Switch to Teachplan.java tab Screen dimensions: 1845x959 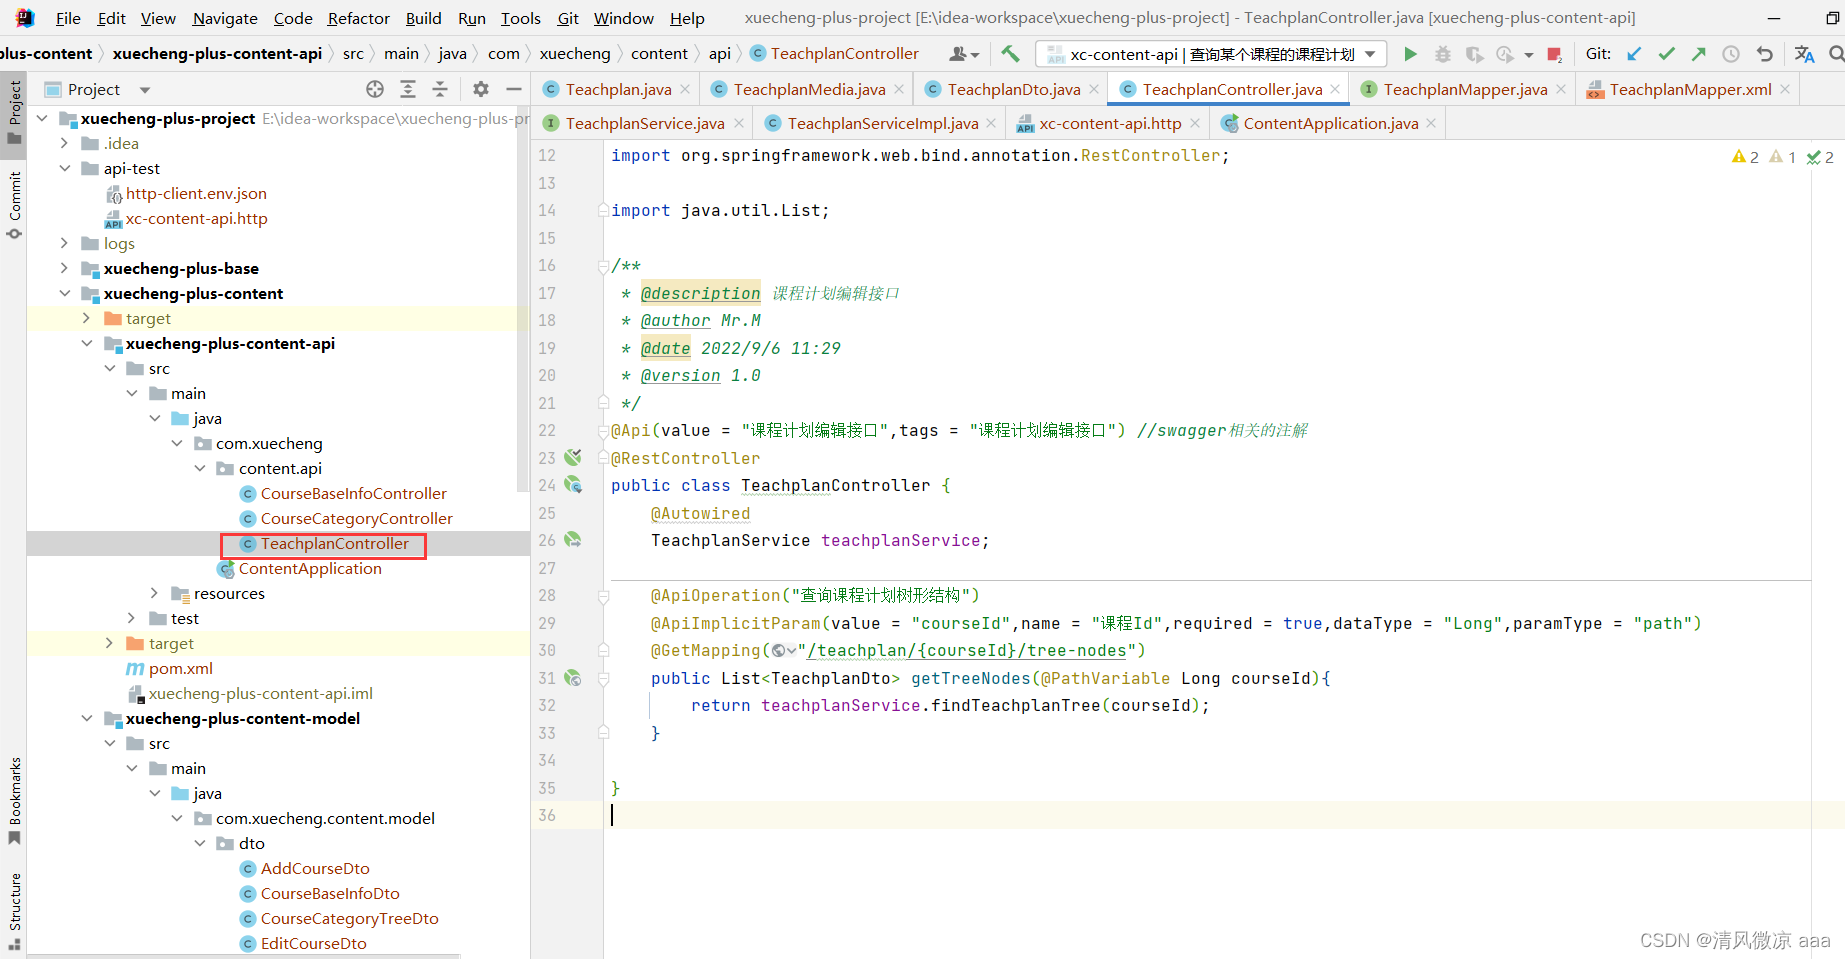618,89
